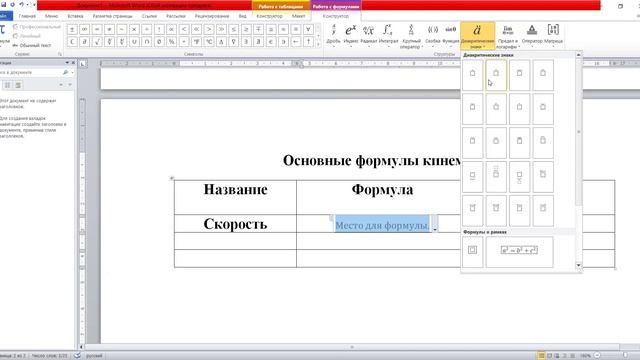Open the Разметка страницы tab
This screenshot has width=640, height=360.
click(x=113, y=16)
